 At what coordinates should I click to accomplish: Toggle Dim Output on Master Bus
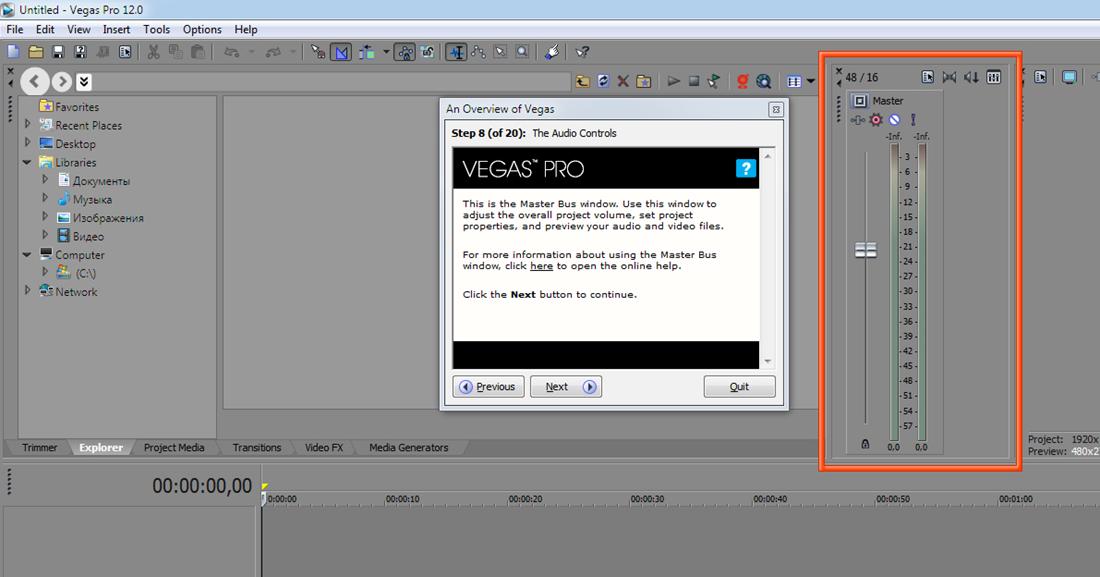pos(971,77)
